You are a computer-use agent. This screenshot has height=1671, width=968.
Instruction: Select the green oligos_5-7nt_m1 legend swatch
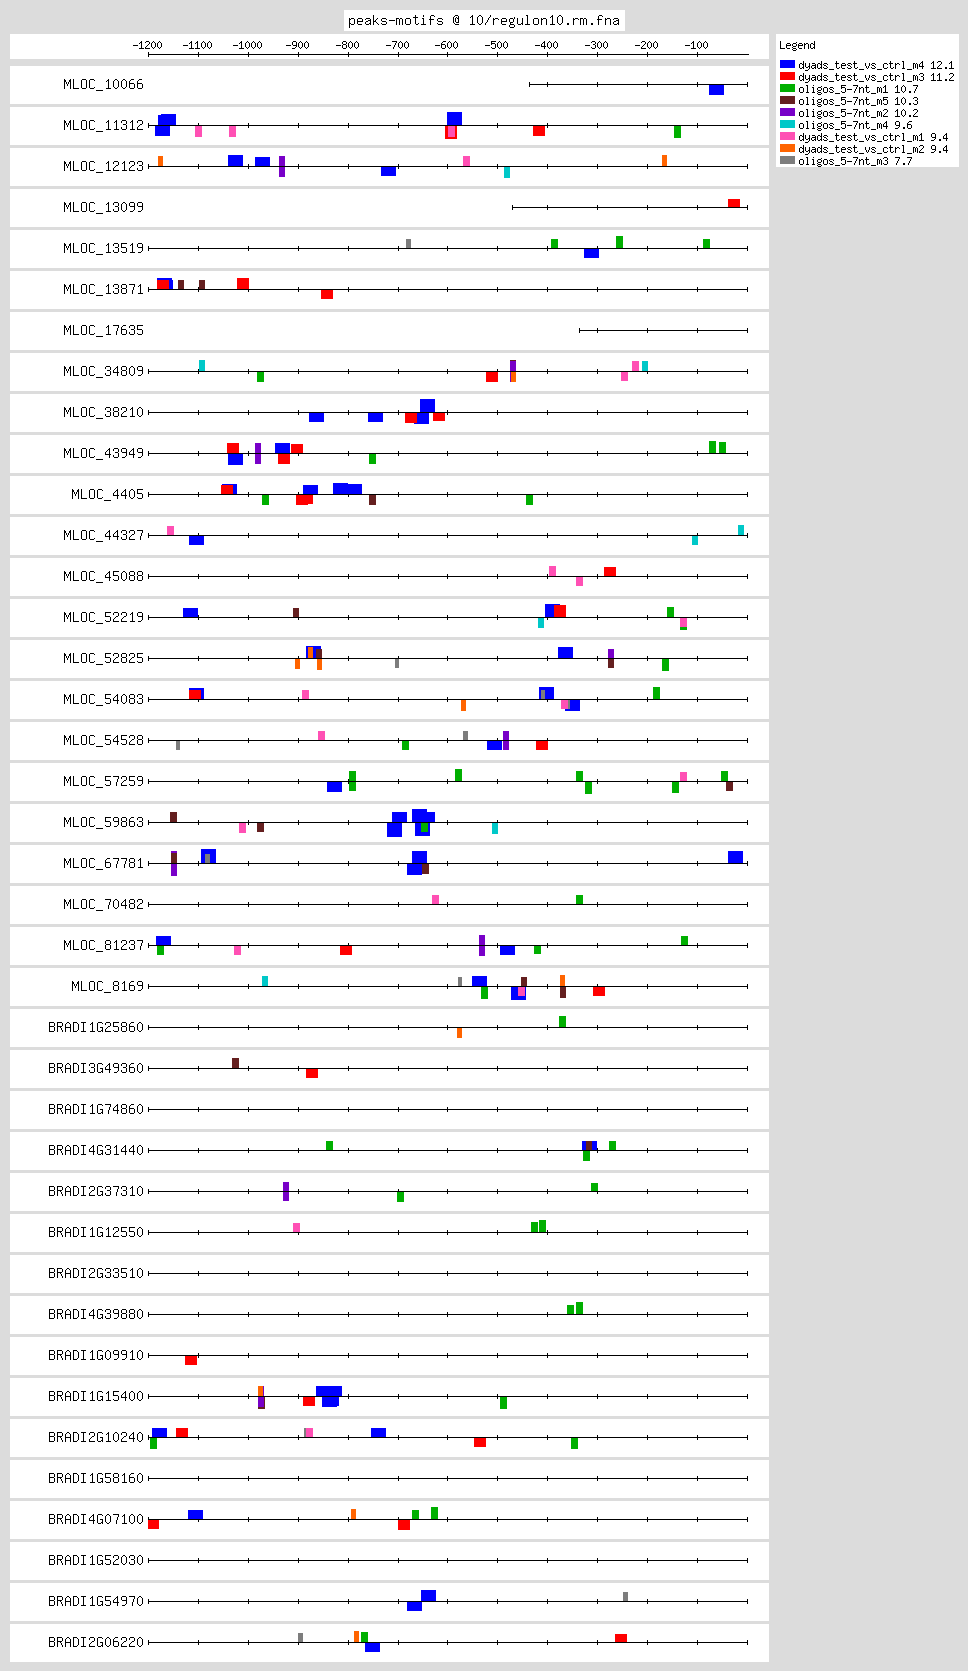click(787, 89)
